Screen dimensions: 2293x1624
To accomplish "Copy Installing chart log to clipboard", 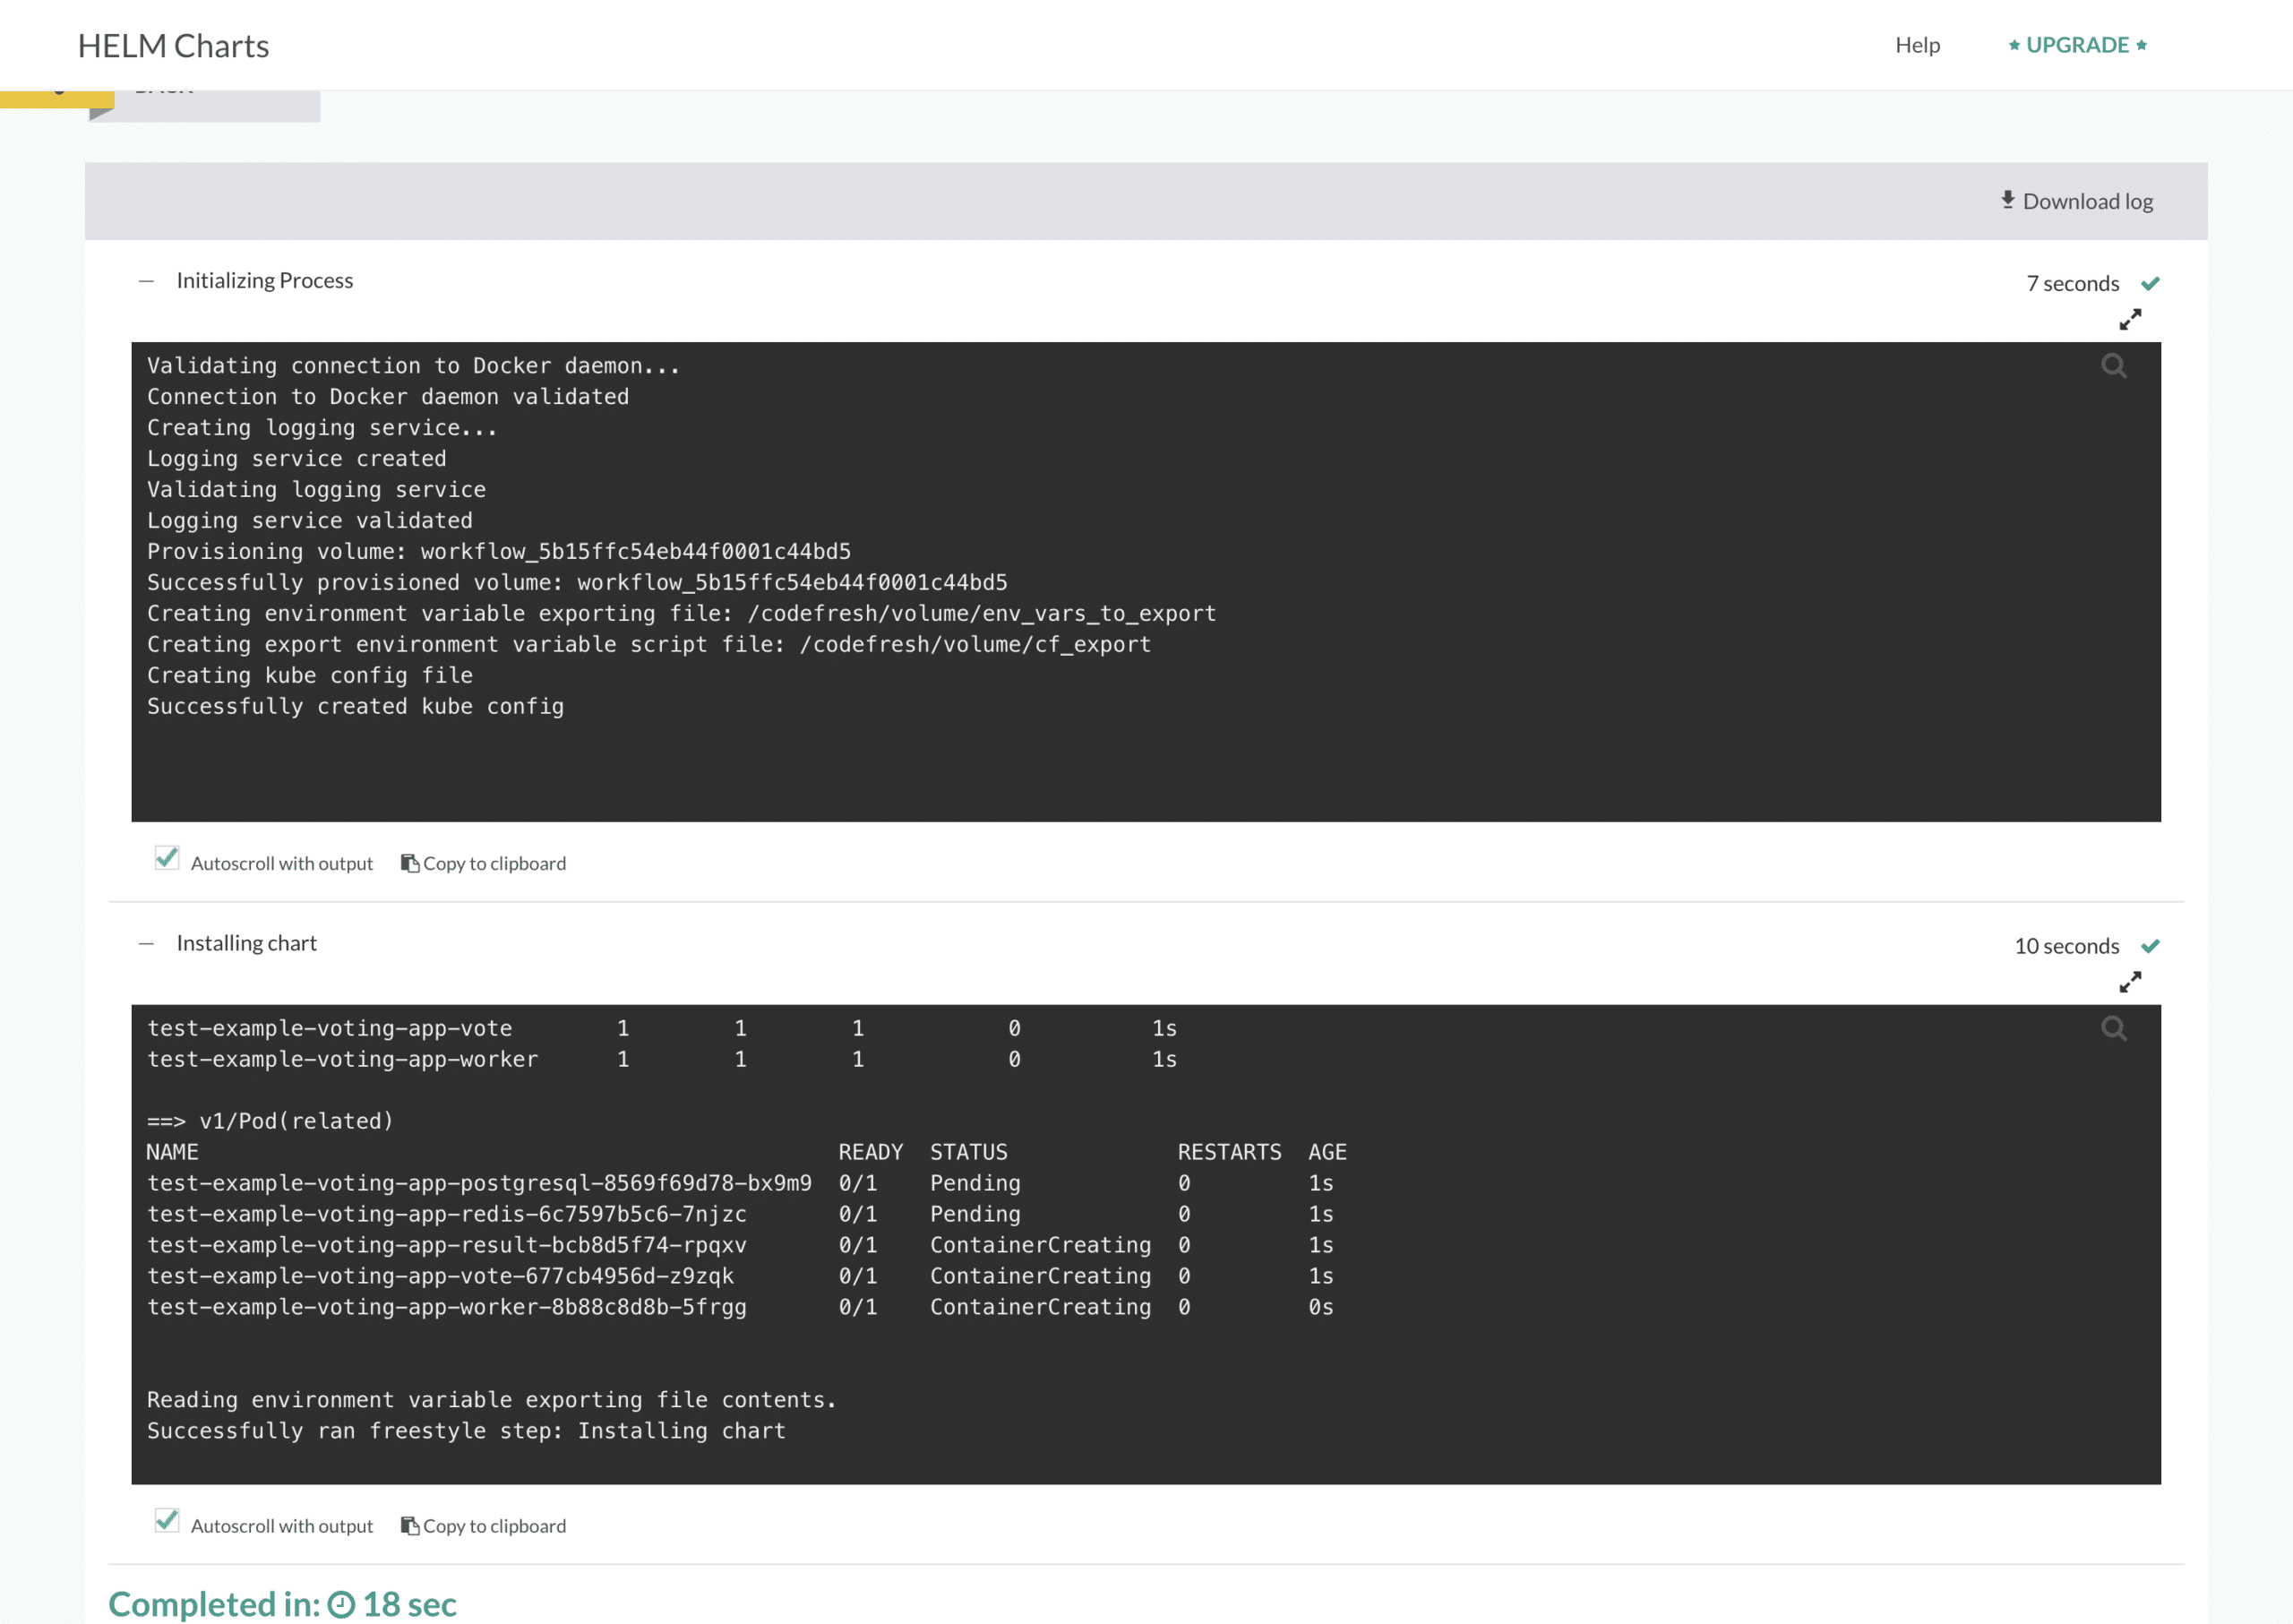I will (x=483, y=1526).
